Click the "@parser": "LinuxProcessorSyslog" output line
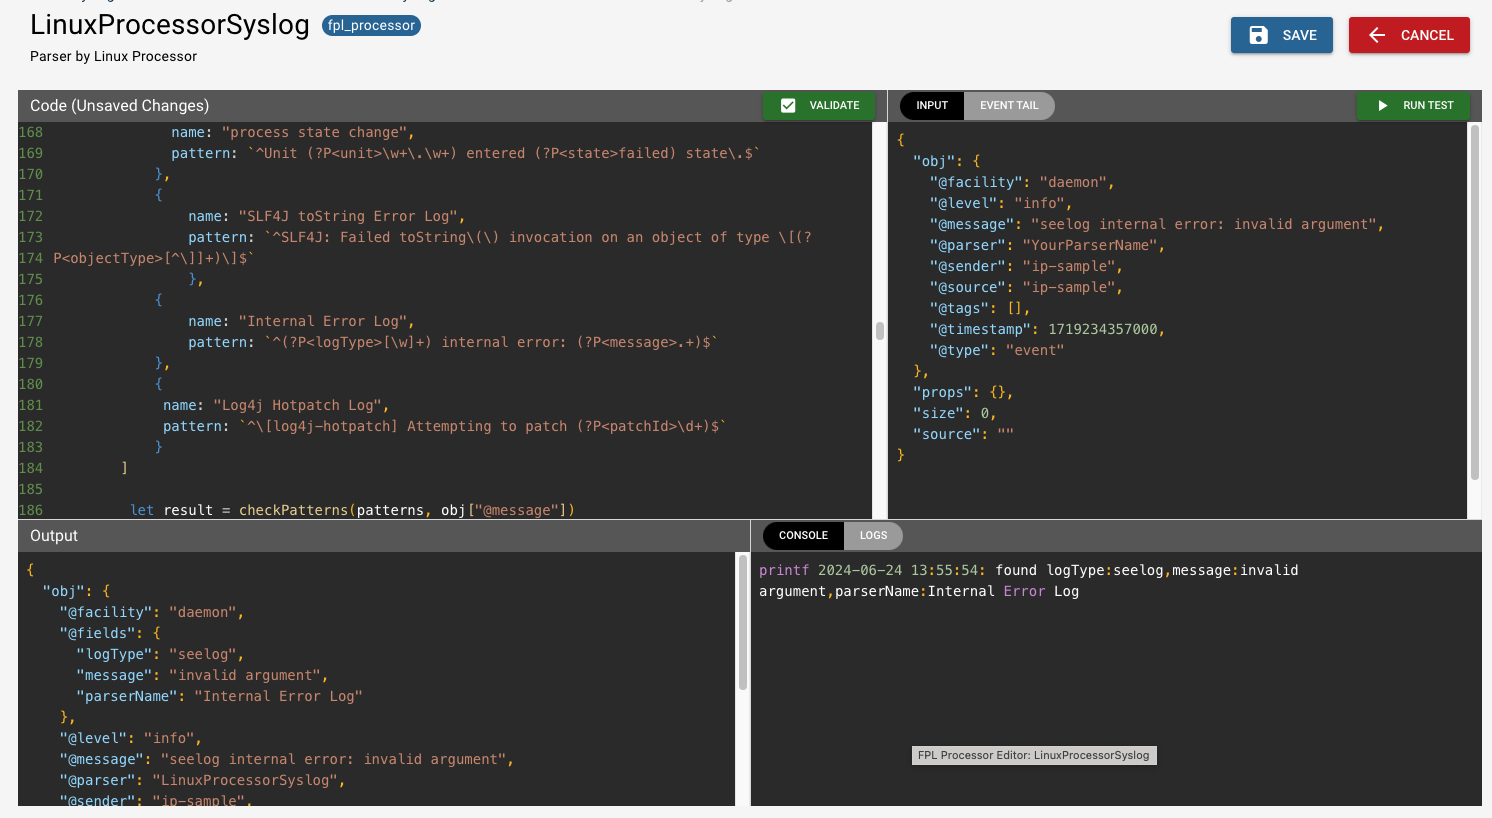The image size is (1492, 818). click(202, 780)
